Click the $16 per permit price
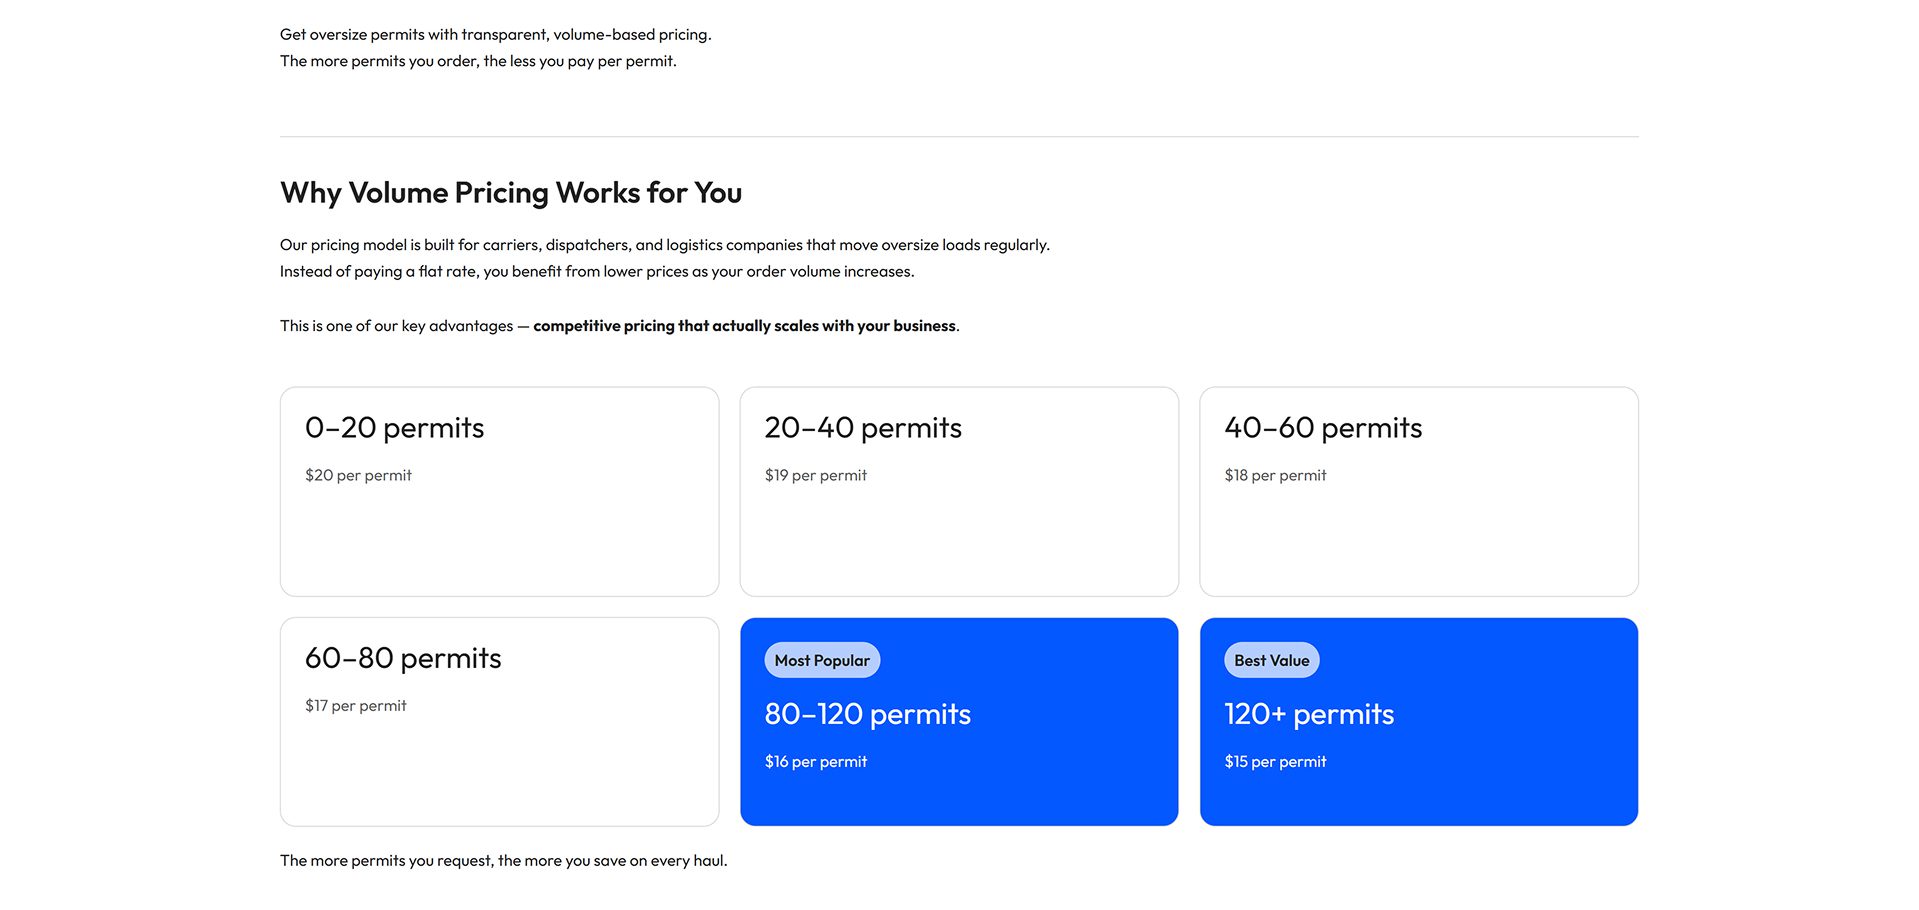 pos(815,762)
